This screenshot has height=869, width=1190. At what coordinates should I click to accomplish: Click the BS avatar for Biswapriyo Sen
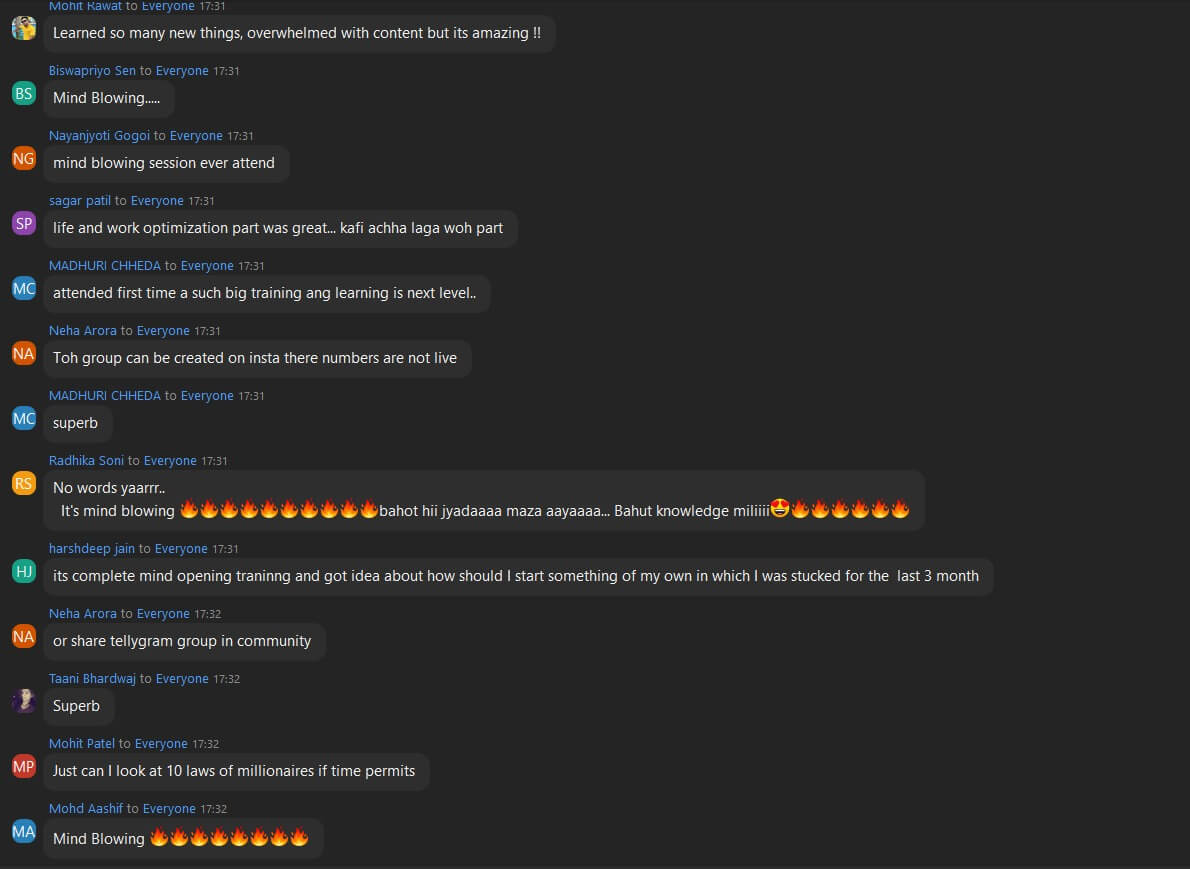[24, 93]
